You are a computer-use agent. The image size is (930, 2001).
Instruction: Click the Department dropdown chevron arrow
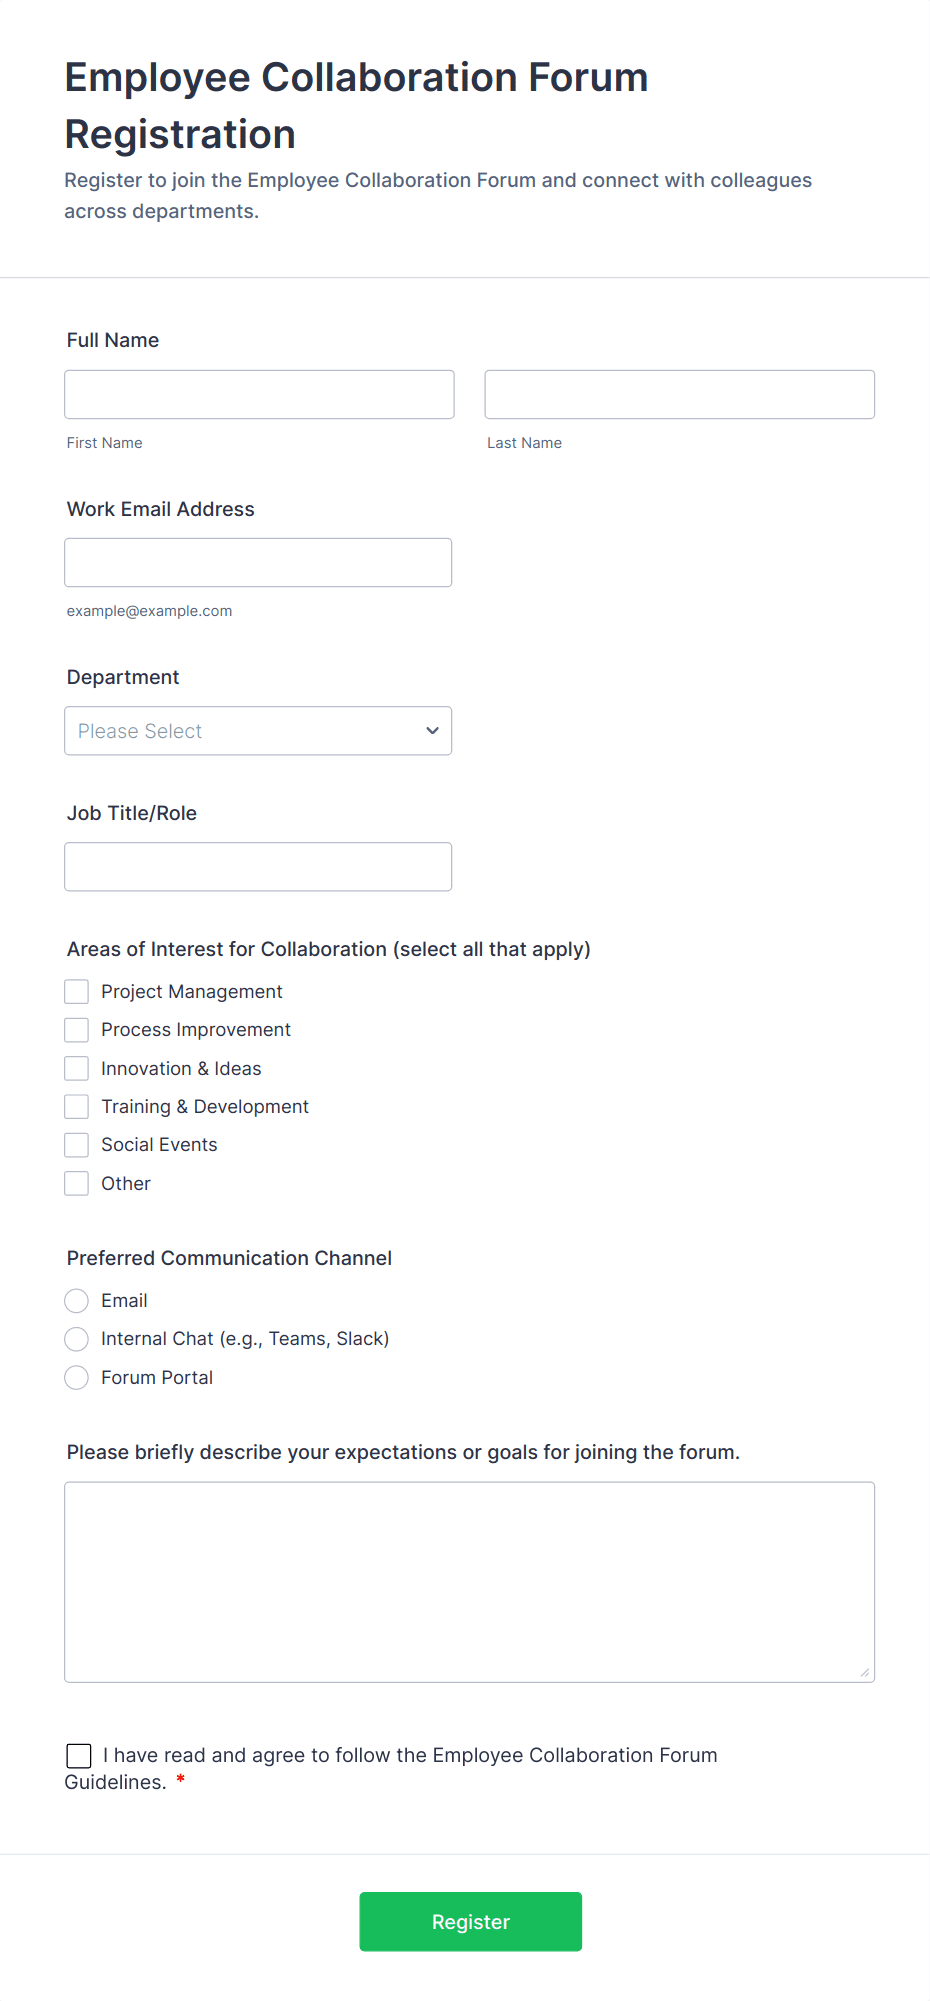(x=432, y=731)
